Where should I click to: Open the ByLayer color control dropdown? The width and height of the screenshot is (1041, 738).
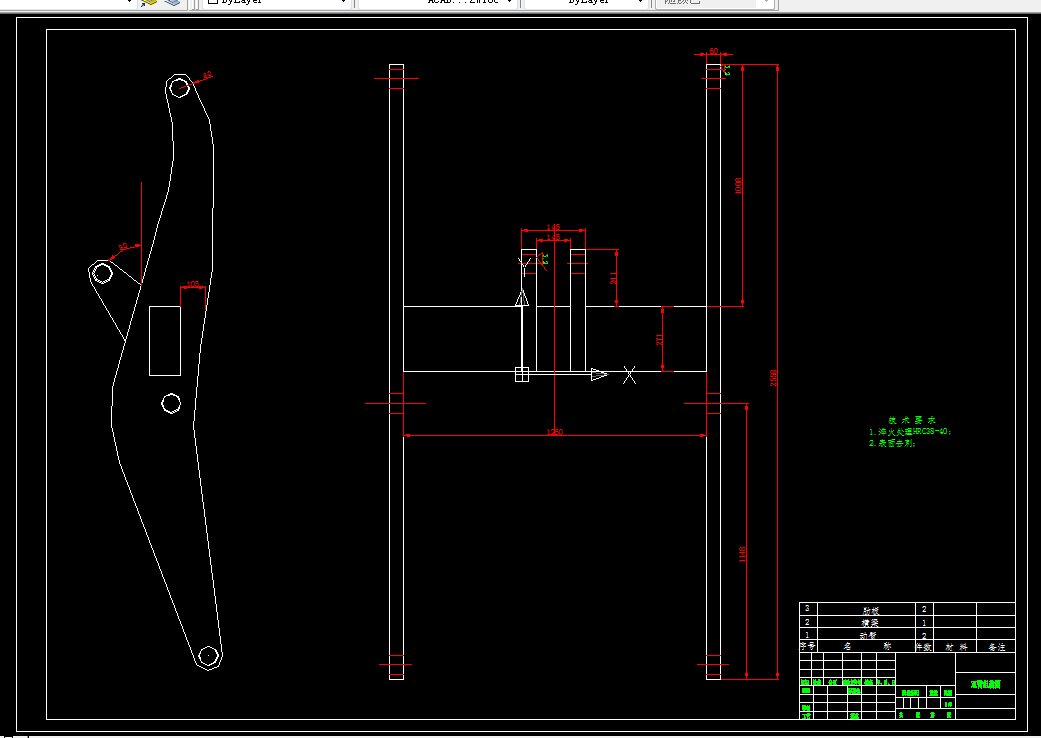[x=276, y=3]
